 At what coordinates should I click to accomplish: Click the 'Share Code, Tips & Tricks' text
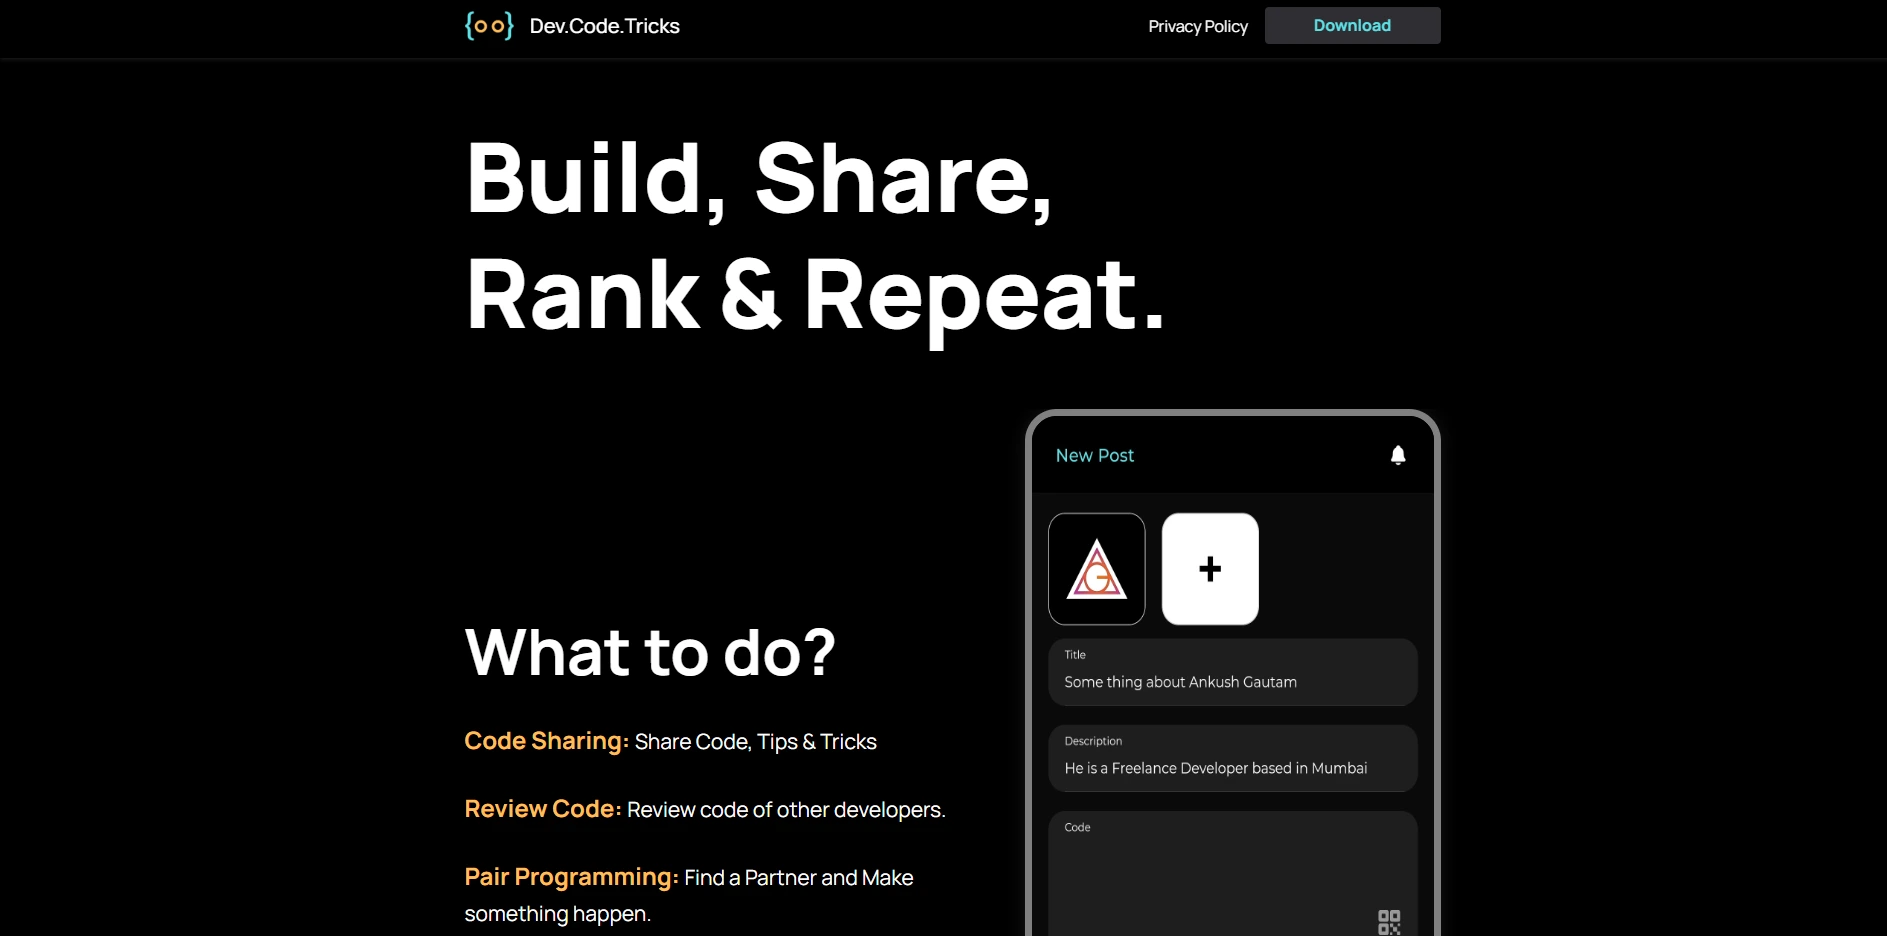click(755, 742)
